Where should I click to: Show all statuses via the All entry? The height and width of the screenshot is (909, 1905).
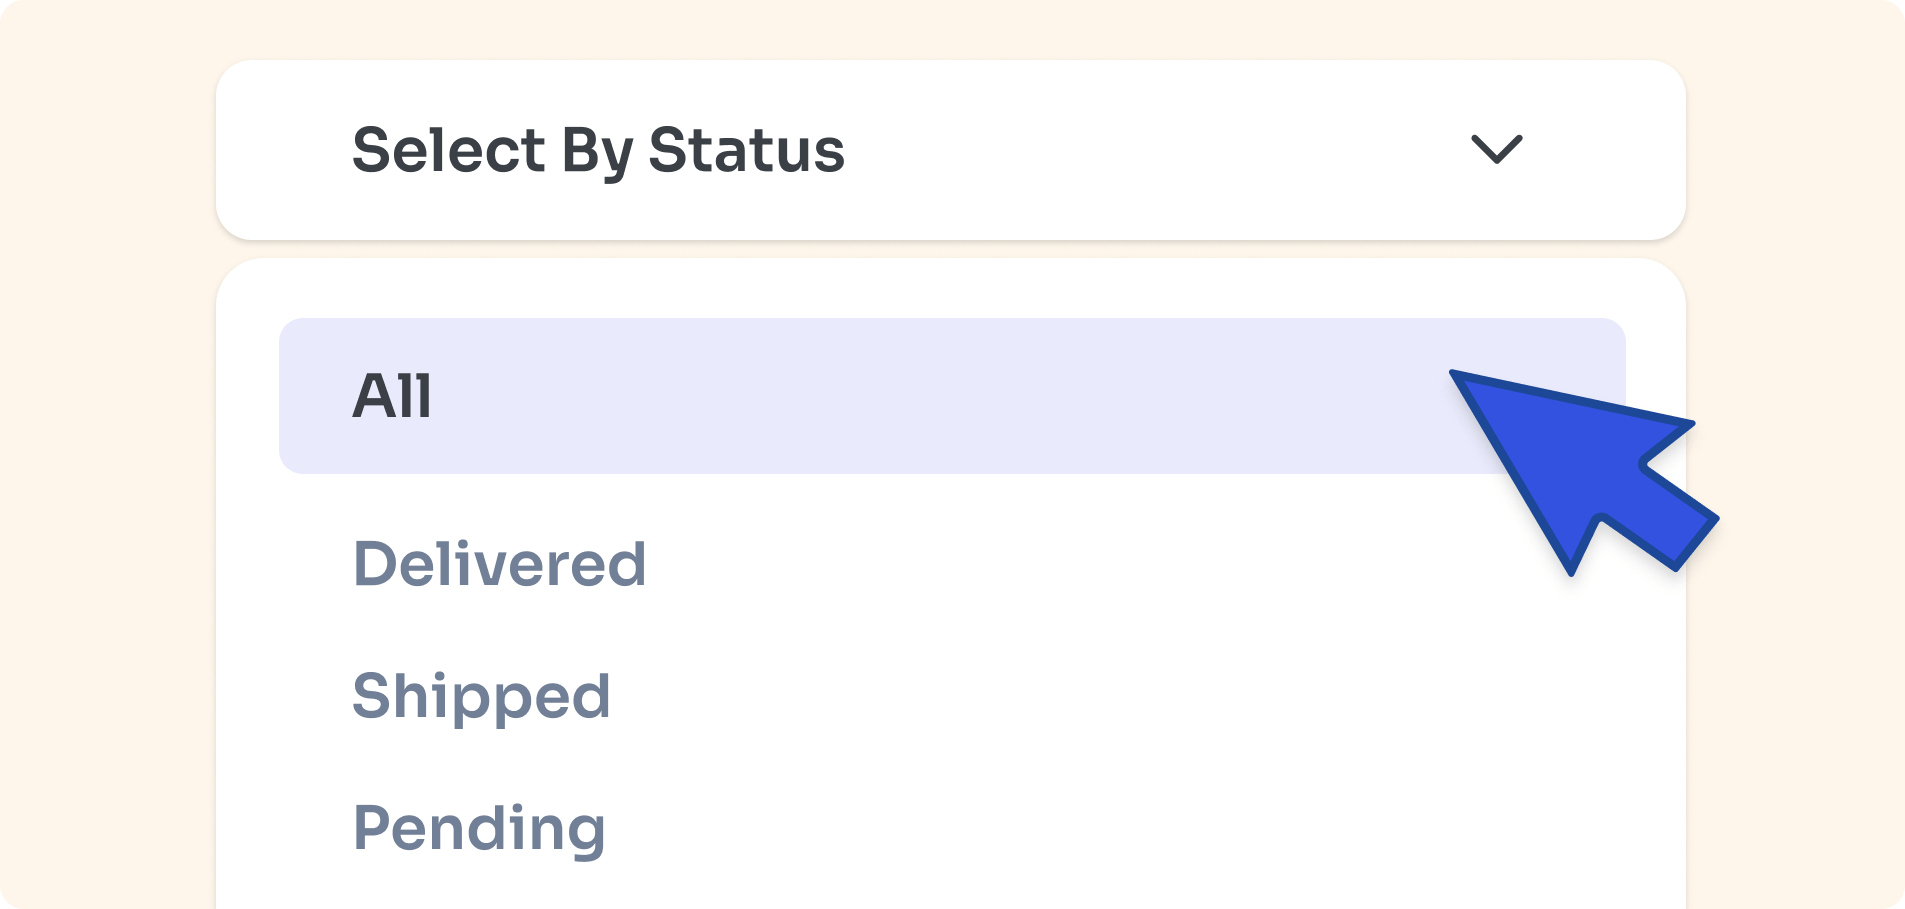coord(392,396)
